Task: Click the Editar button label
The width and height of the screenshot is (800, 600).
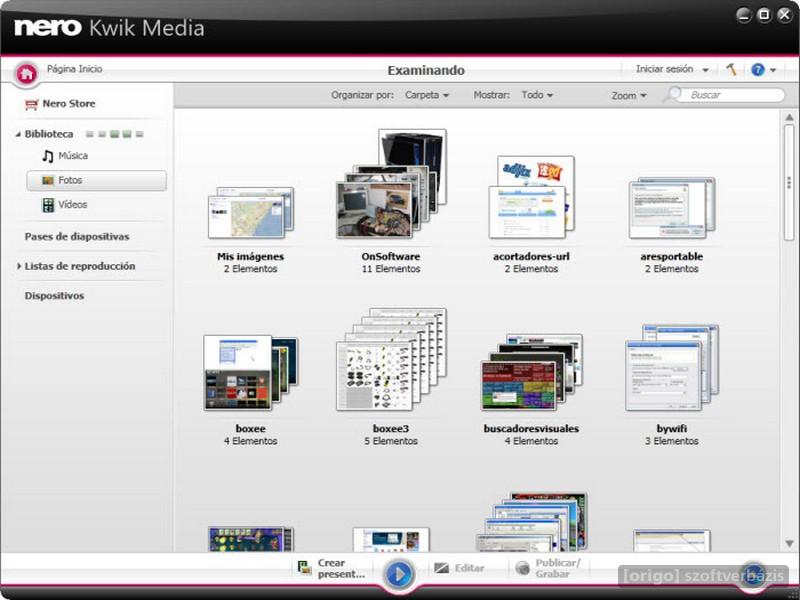Action: [469, 568]
